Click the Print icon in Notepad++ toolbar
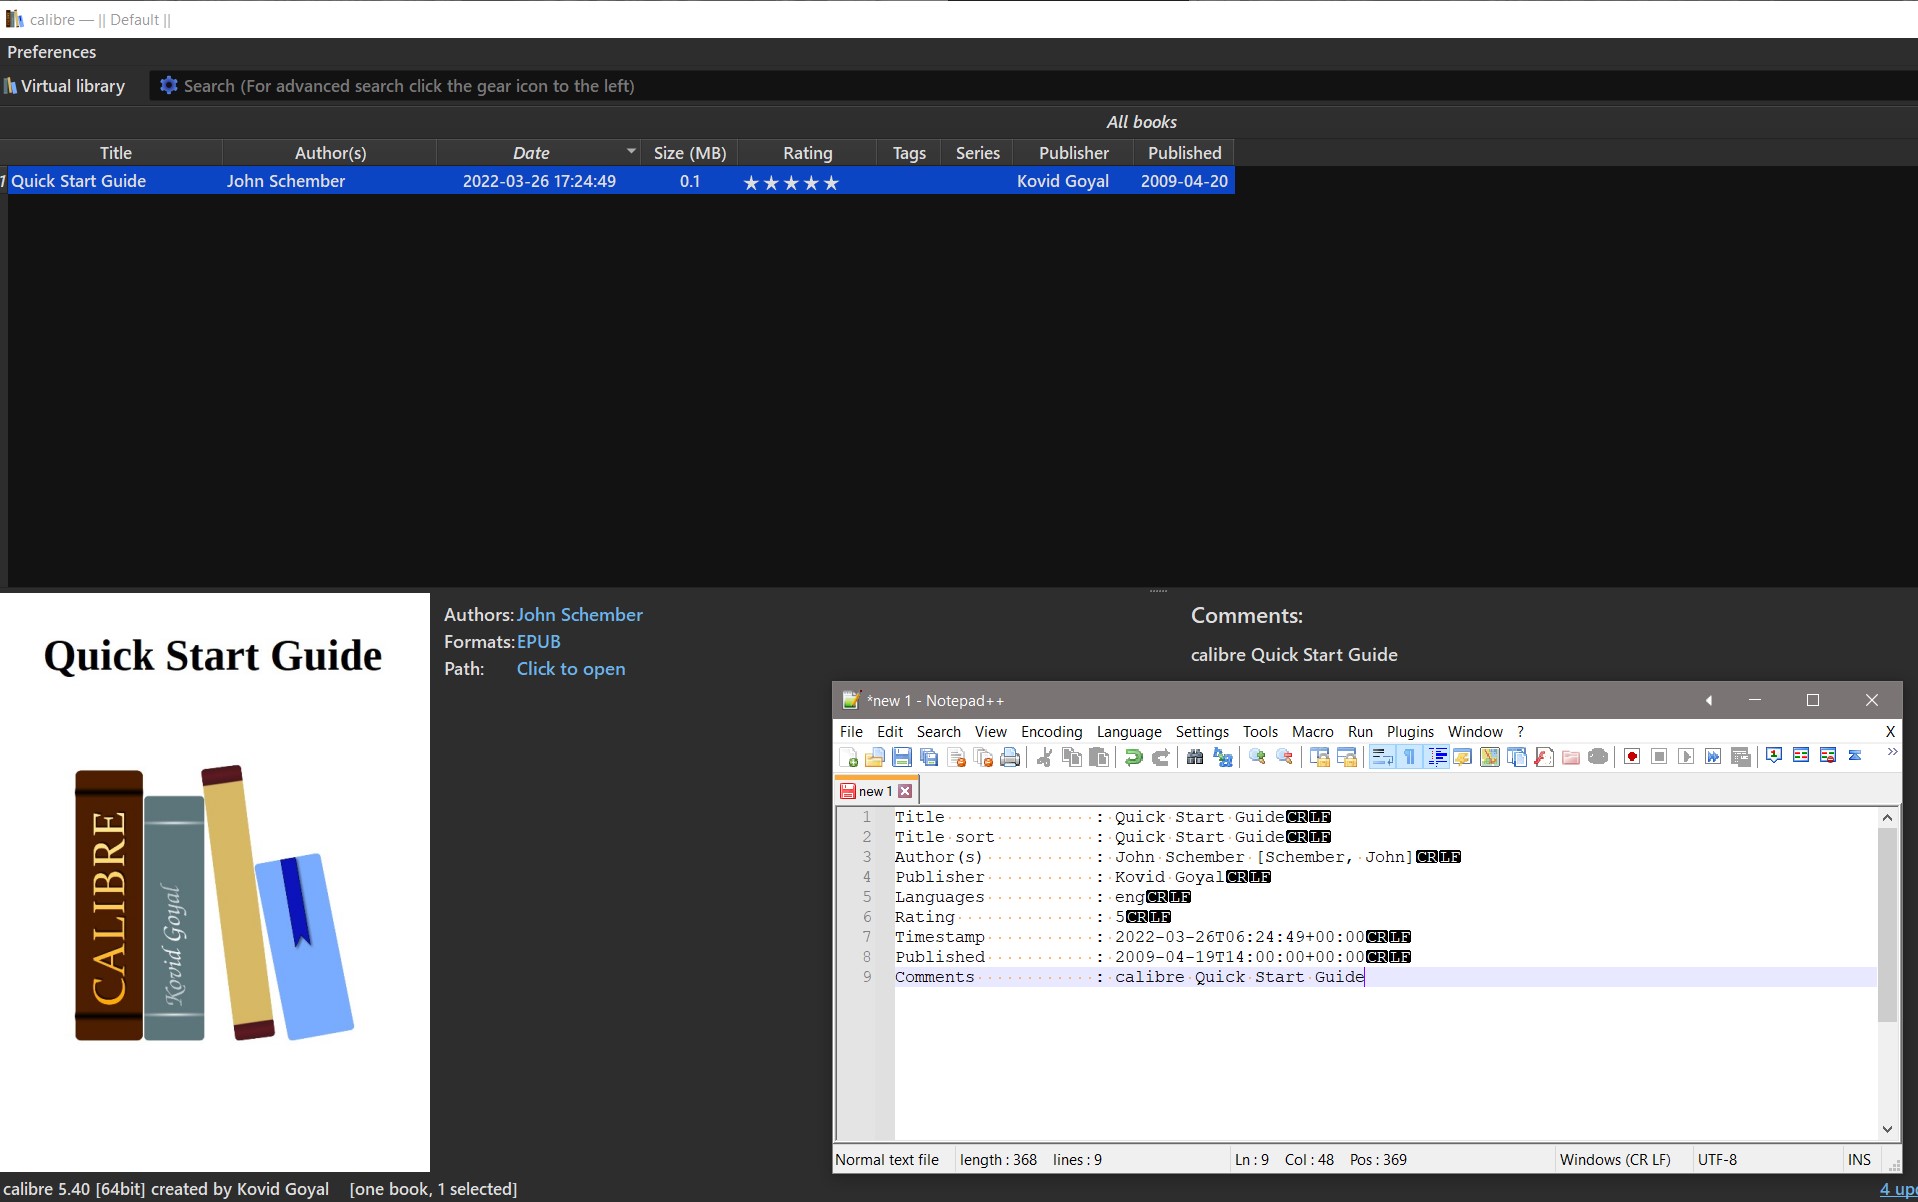1918x1202 pixels. click(1010, 757)
